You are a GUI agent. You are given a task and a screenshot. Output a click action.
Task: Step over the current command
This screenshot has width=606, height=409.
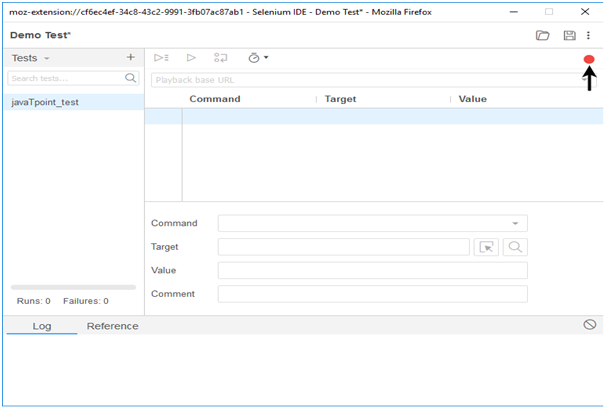tap(220, 58)
